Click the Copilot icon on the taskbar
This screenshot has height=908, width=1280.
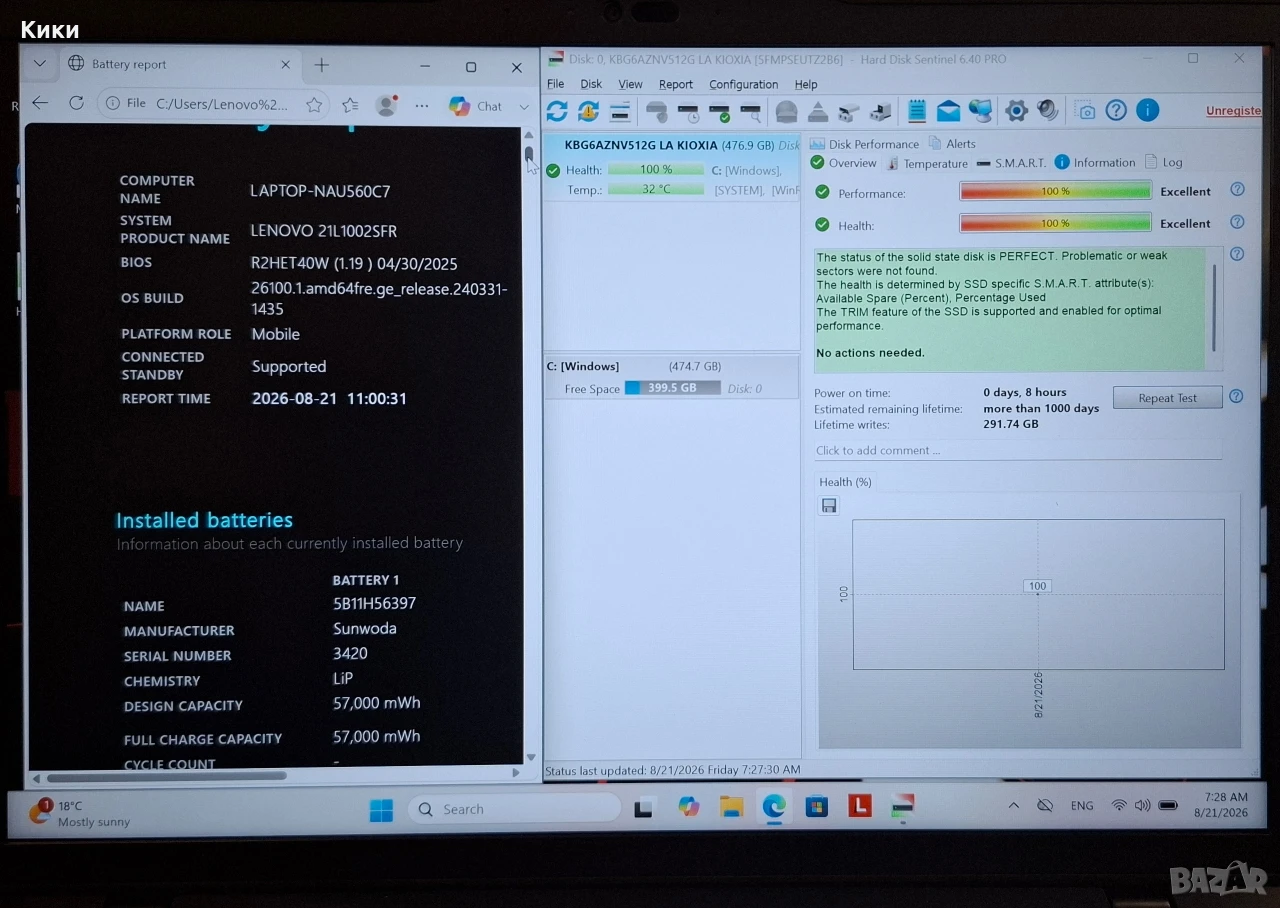(688, 806)
